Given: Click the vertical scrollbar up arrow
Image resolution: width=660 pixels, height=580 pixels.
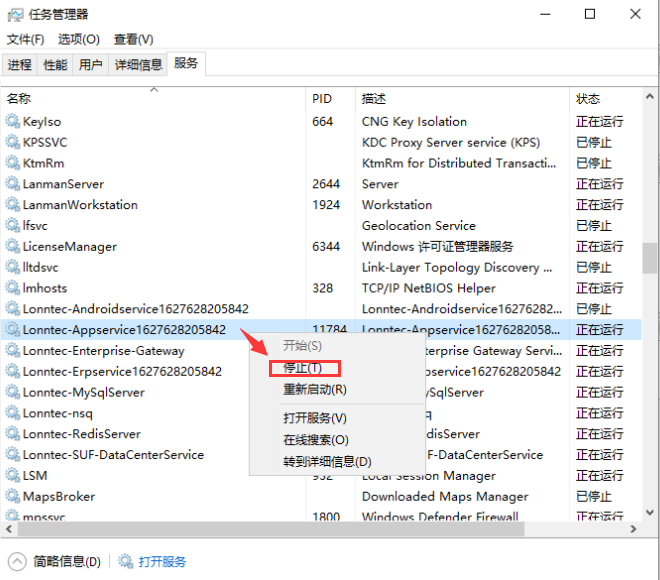Looking at the screenshot, I should [650, 97].
